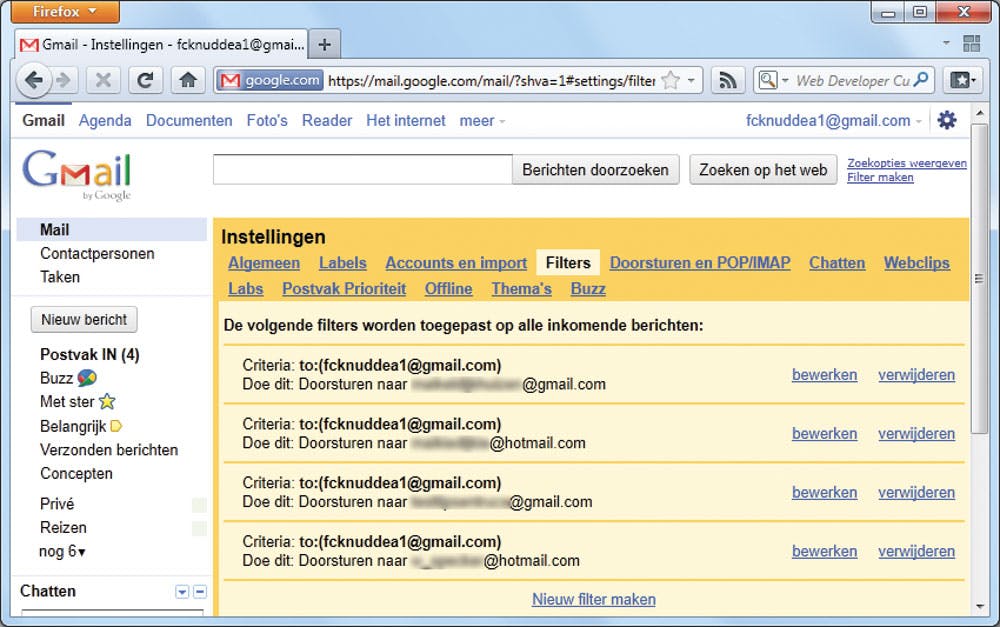Open Verzonden berichten folder

(x=108, y=450)
